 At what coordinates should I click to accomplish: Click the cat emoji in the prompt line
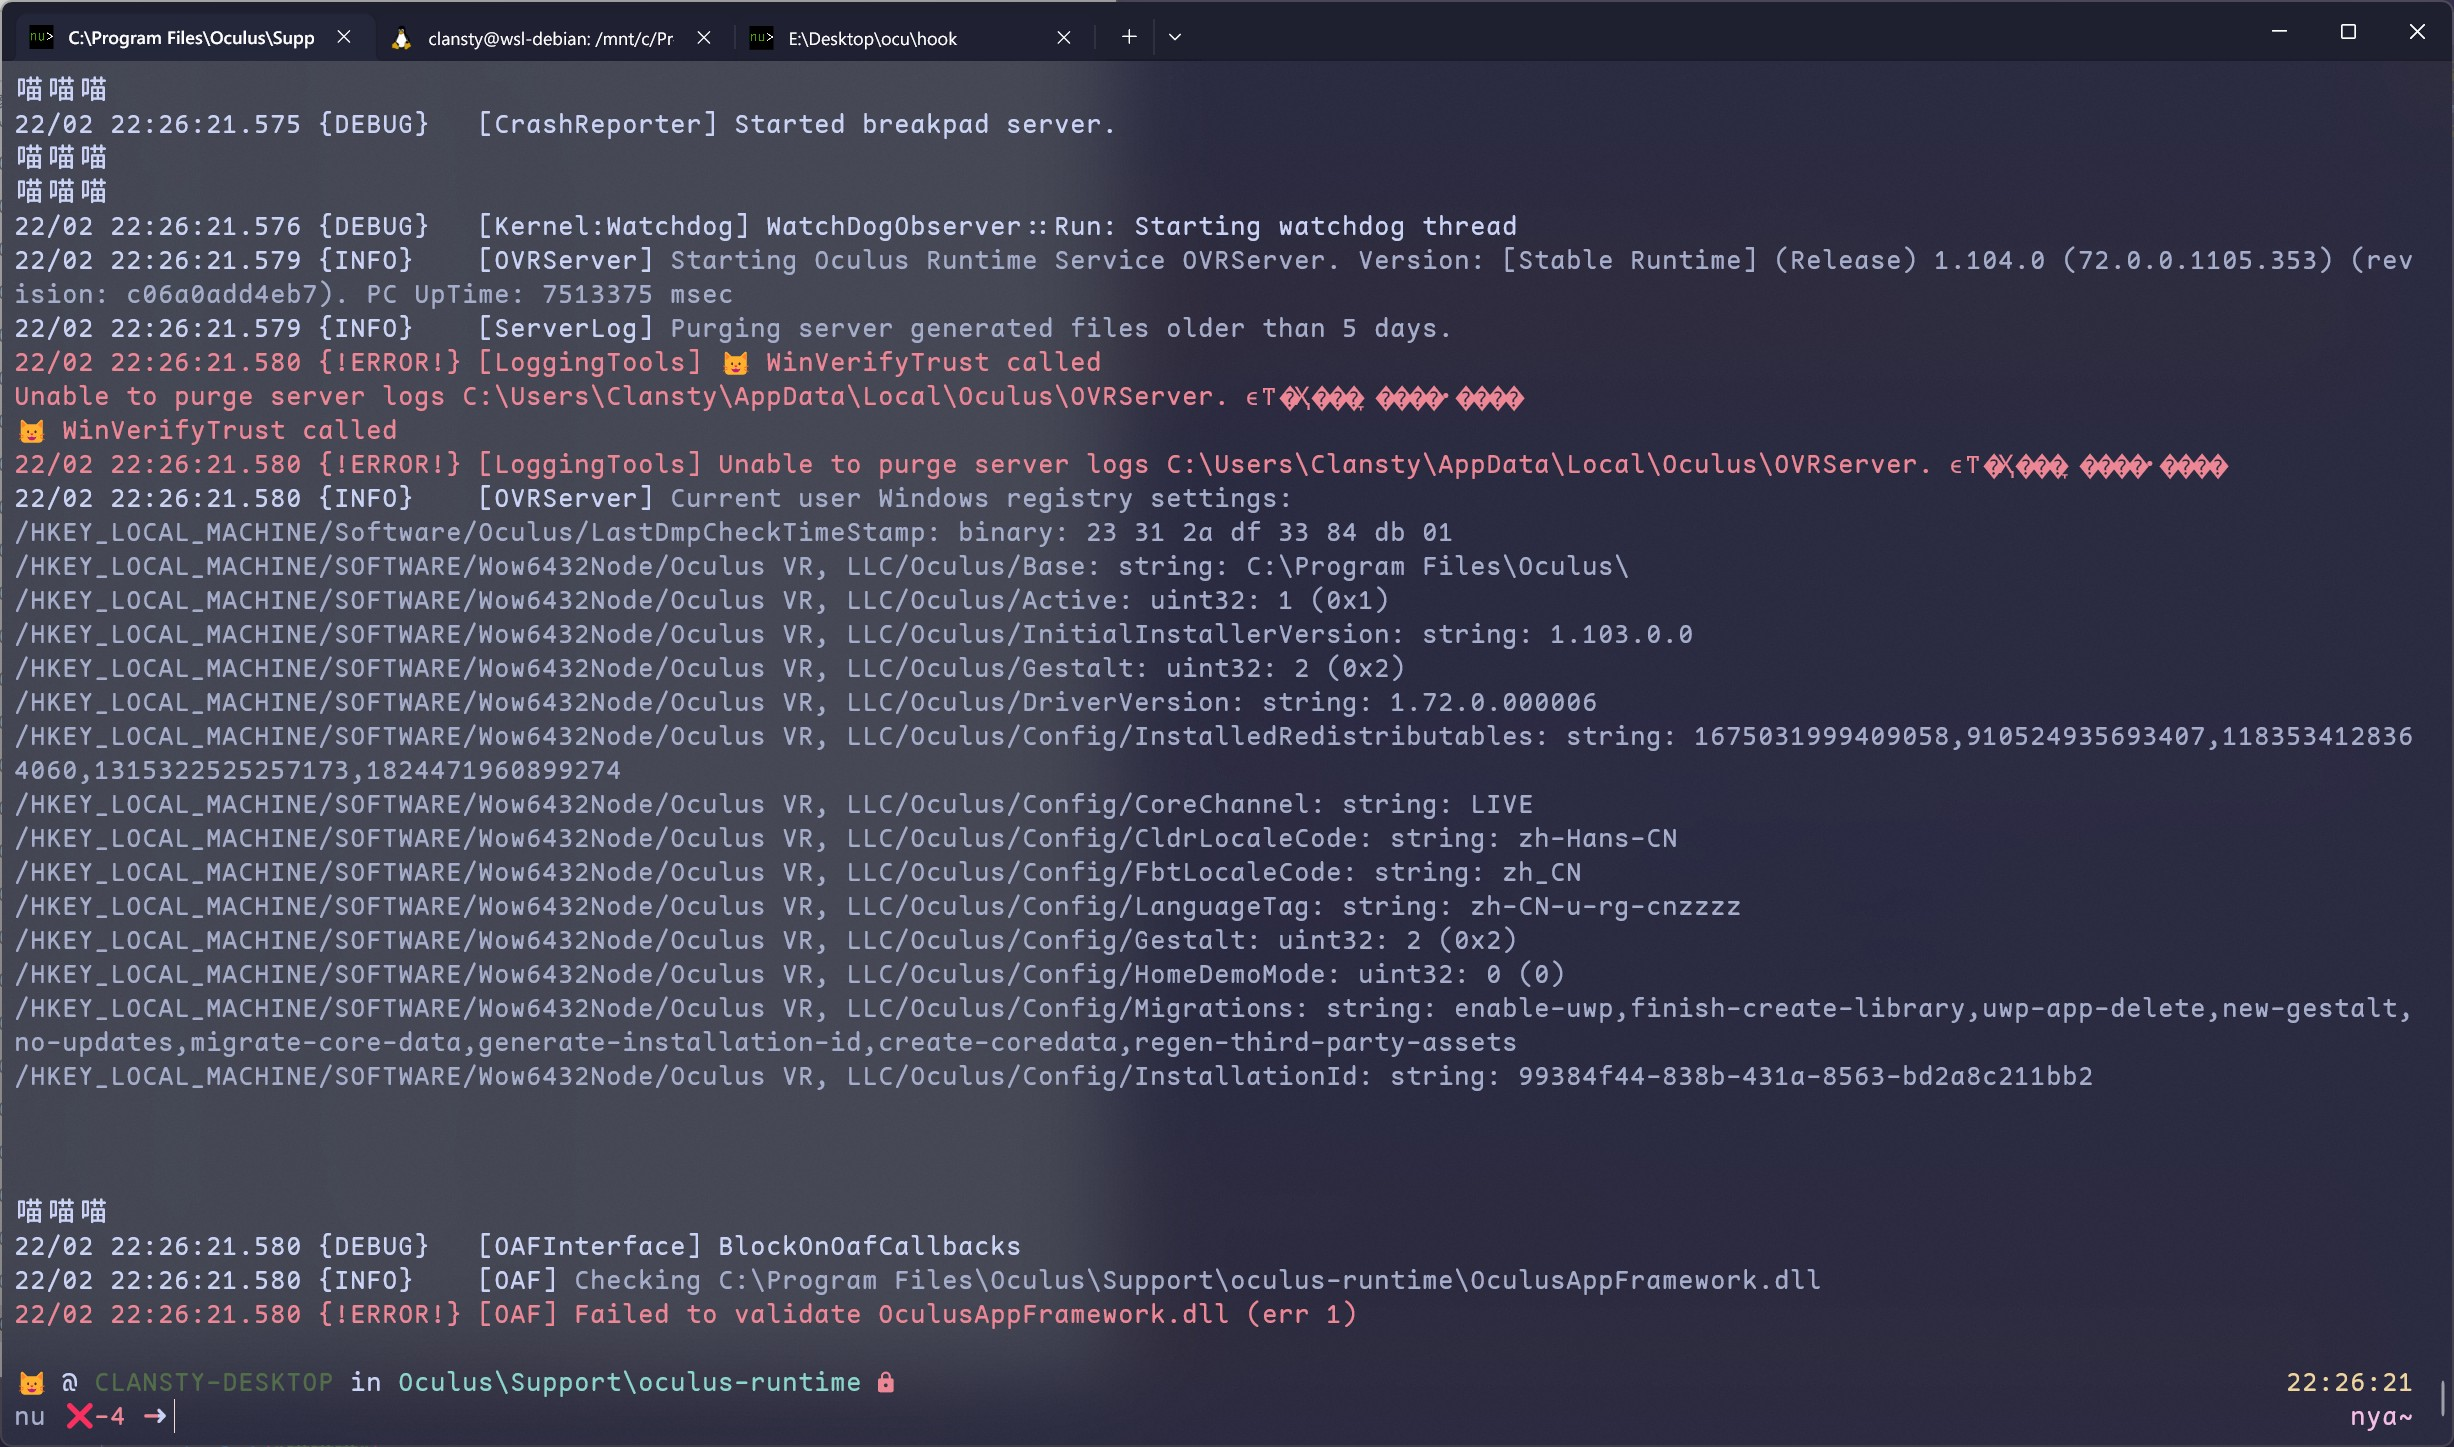click(32, 1383)
